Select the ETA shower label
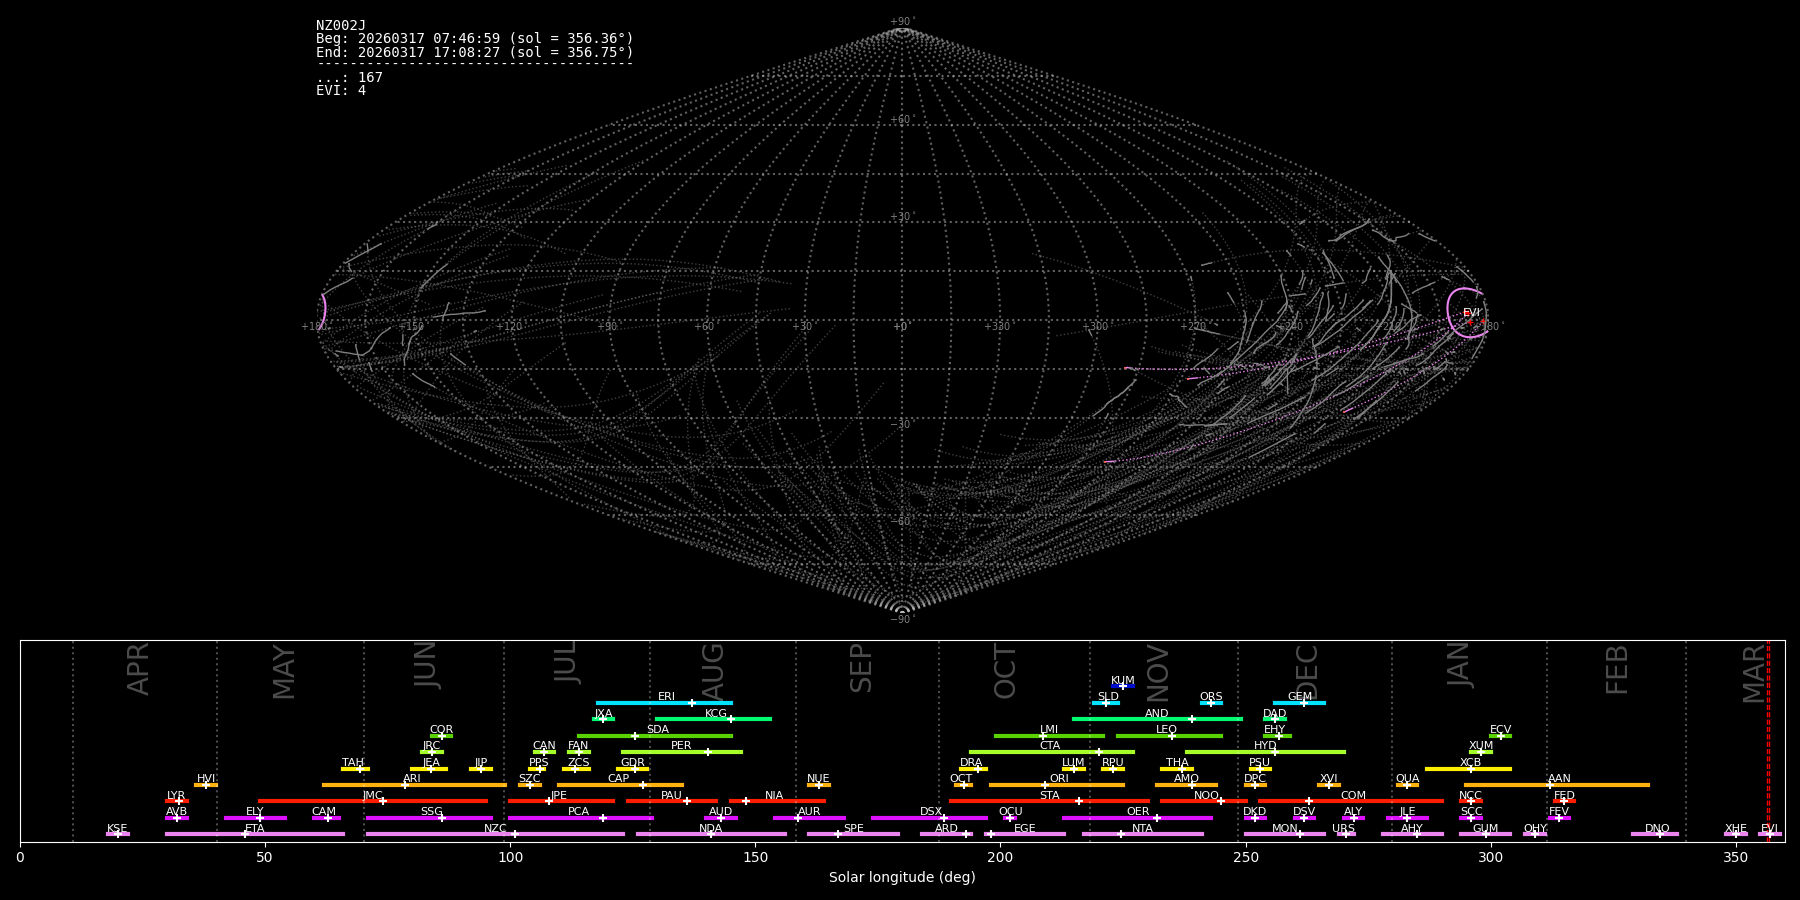Viewport: 1800px width, 900px height. tap(255, 829)
